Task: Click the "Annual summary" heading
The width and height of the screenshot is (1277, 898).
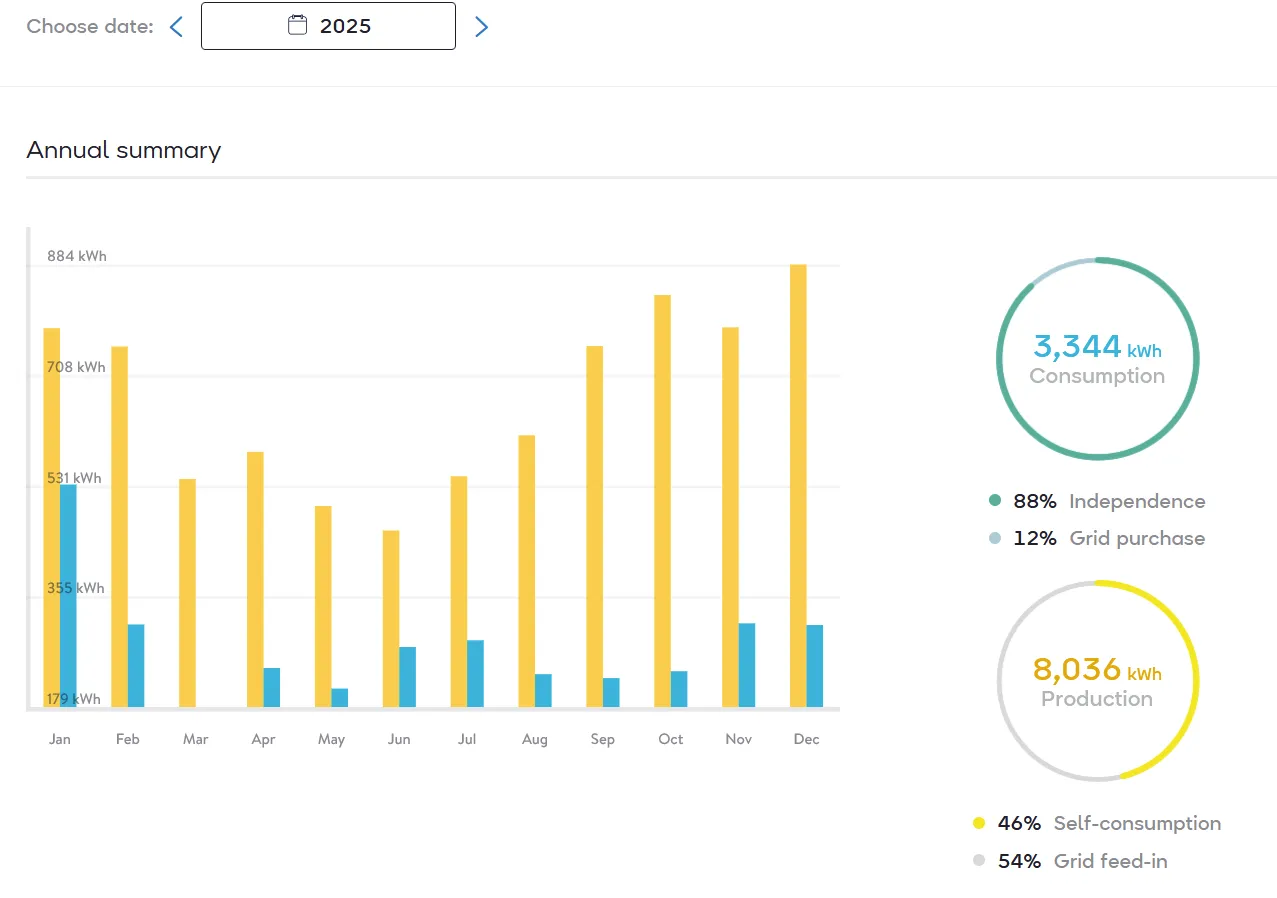Action: [x=124, y=150]
